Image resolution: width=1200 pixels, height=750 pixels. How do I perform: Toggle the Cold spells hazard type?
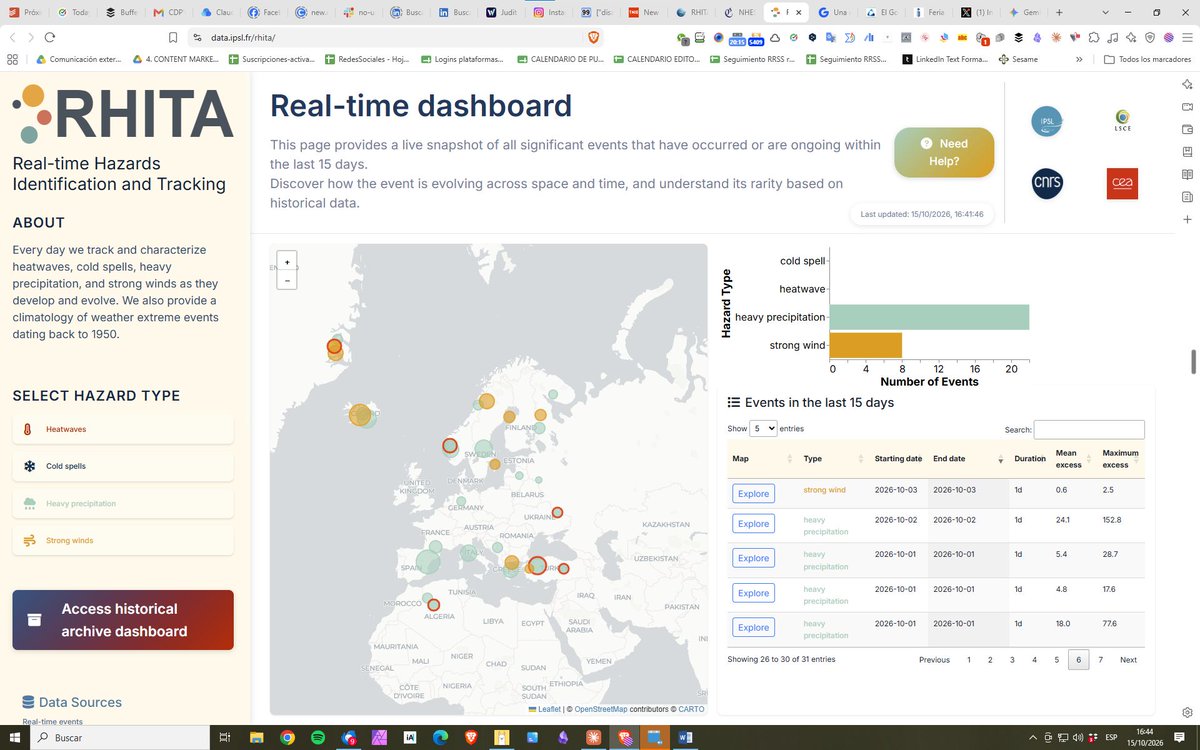[123, 466]
